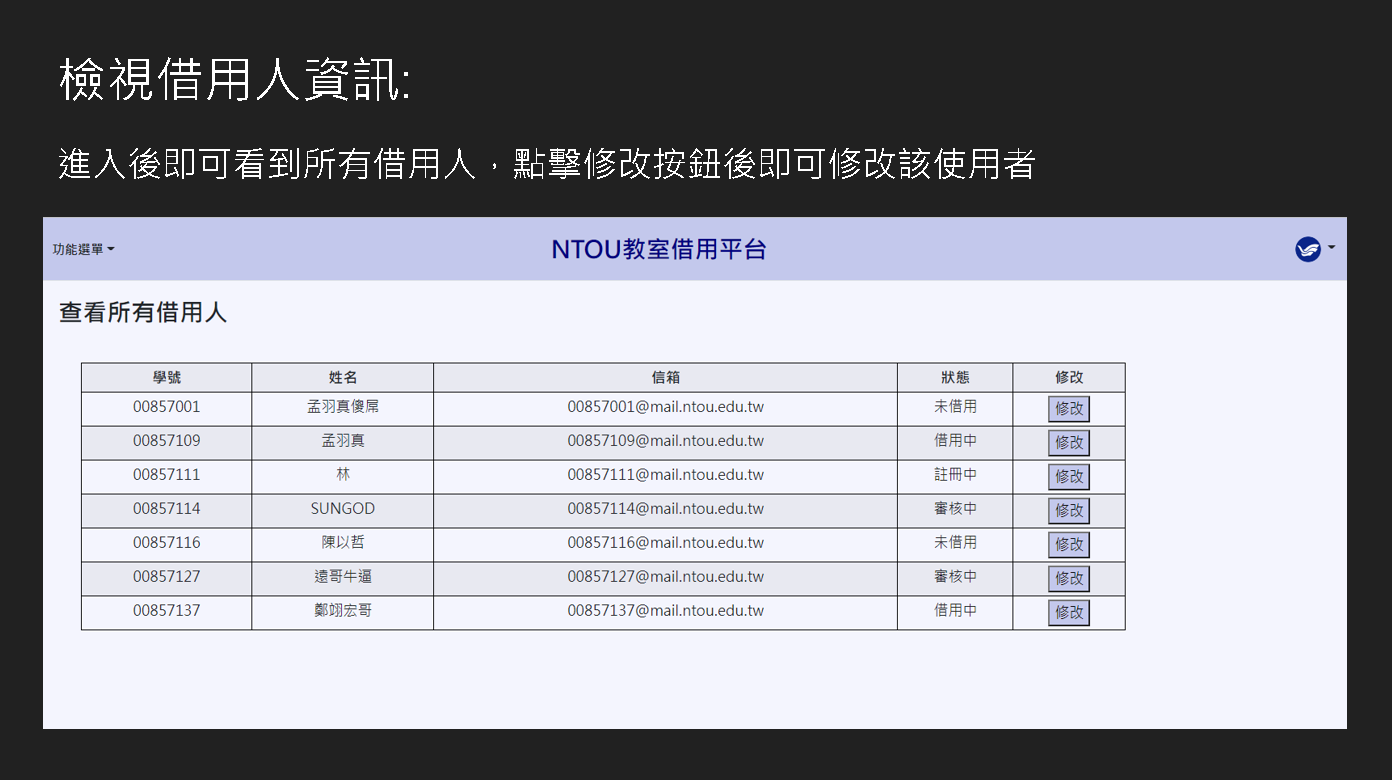
Task: Select student ID 00857001 cell
Action: pyautogui.click(x=167, y=407)
